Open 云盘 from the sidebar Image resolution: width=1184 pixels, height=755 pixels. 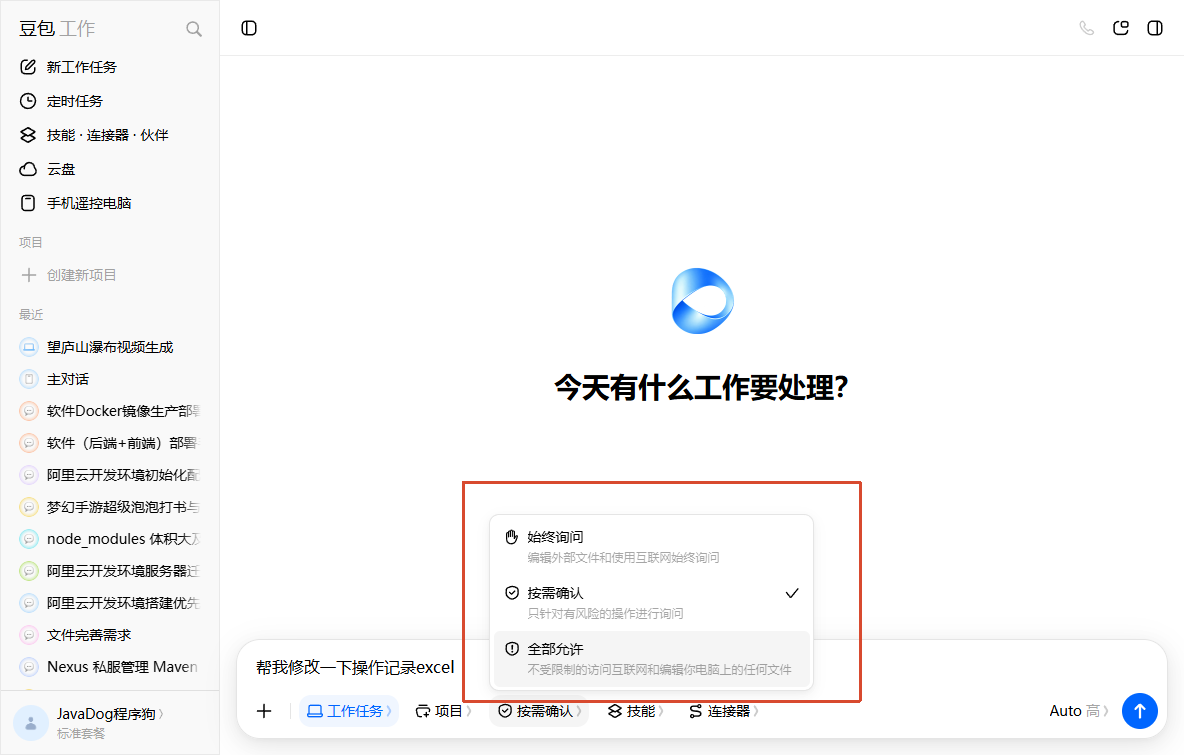tap(109, 169)
